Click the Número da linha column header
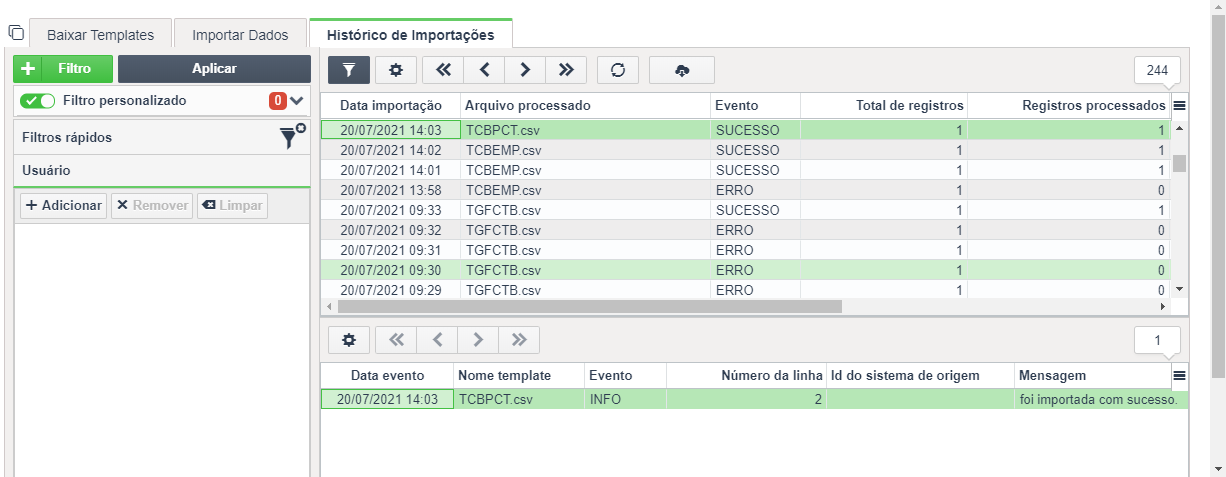Image resolution: width=1226 pixels, height=477 pixels. point(745,375)
